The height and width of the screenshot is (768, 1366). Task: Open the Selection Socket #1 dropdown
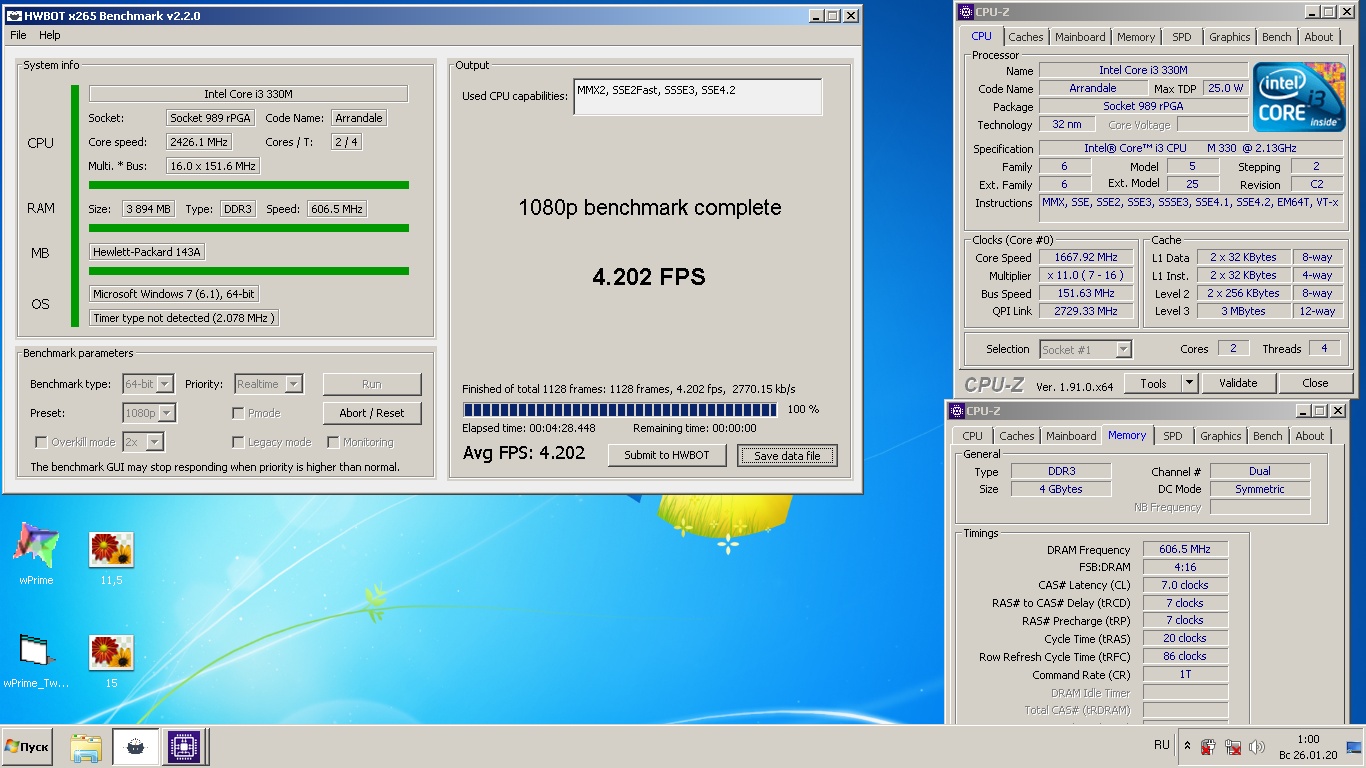pyautogui.click(x=1085, y=349)
